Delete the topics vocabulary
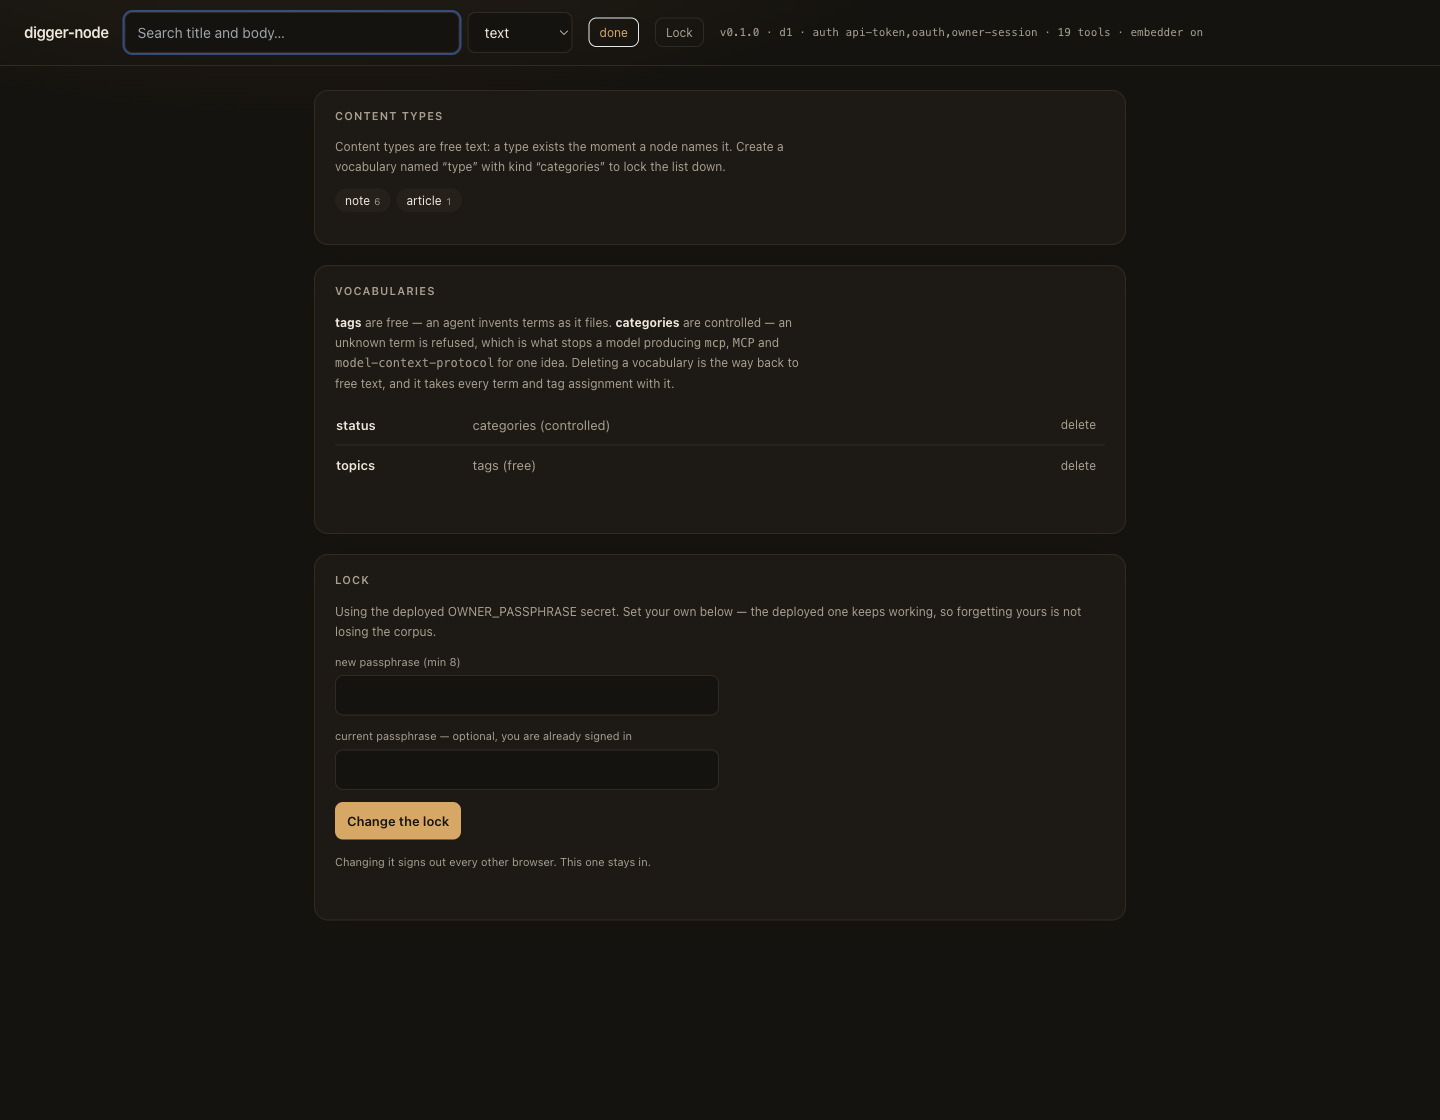Image resolution: width=1440 pixels, height=1120 pixels. pos(1078,466)
